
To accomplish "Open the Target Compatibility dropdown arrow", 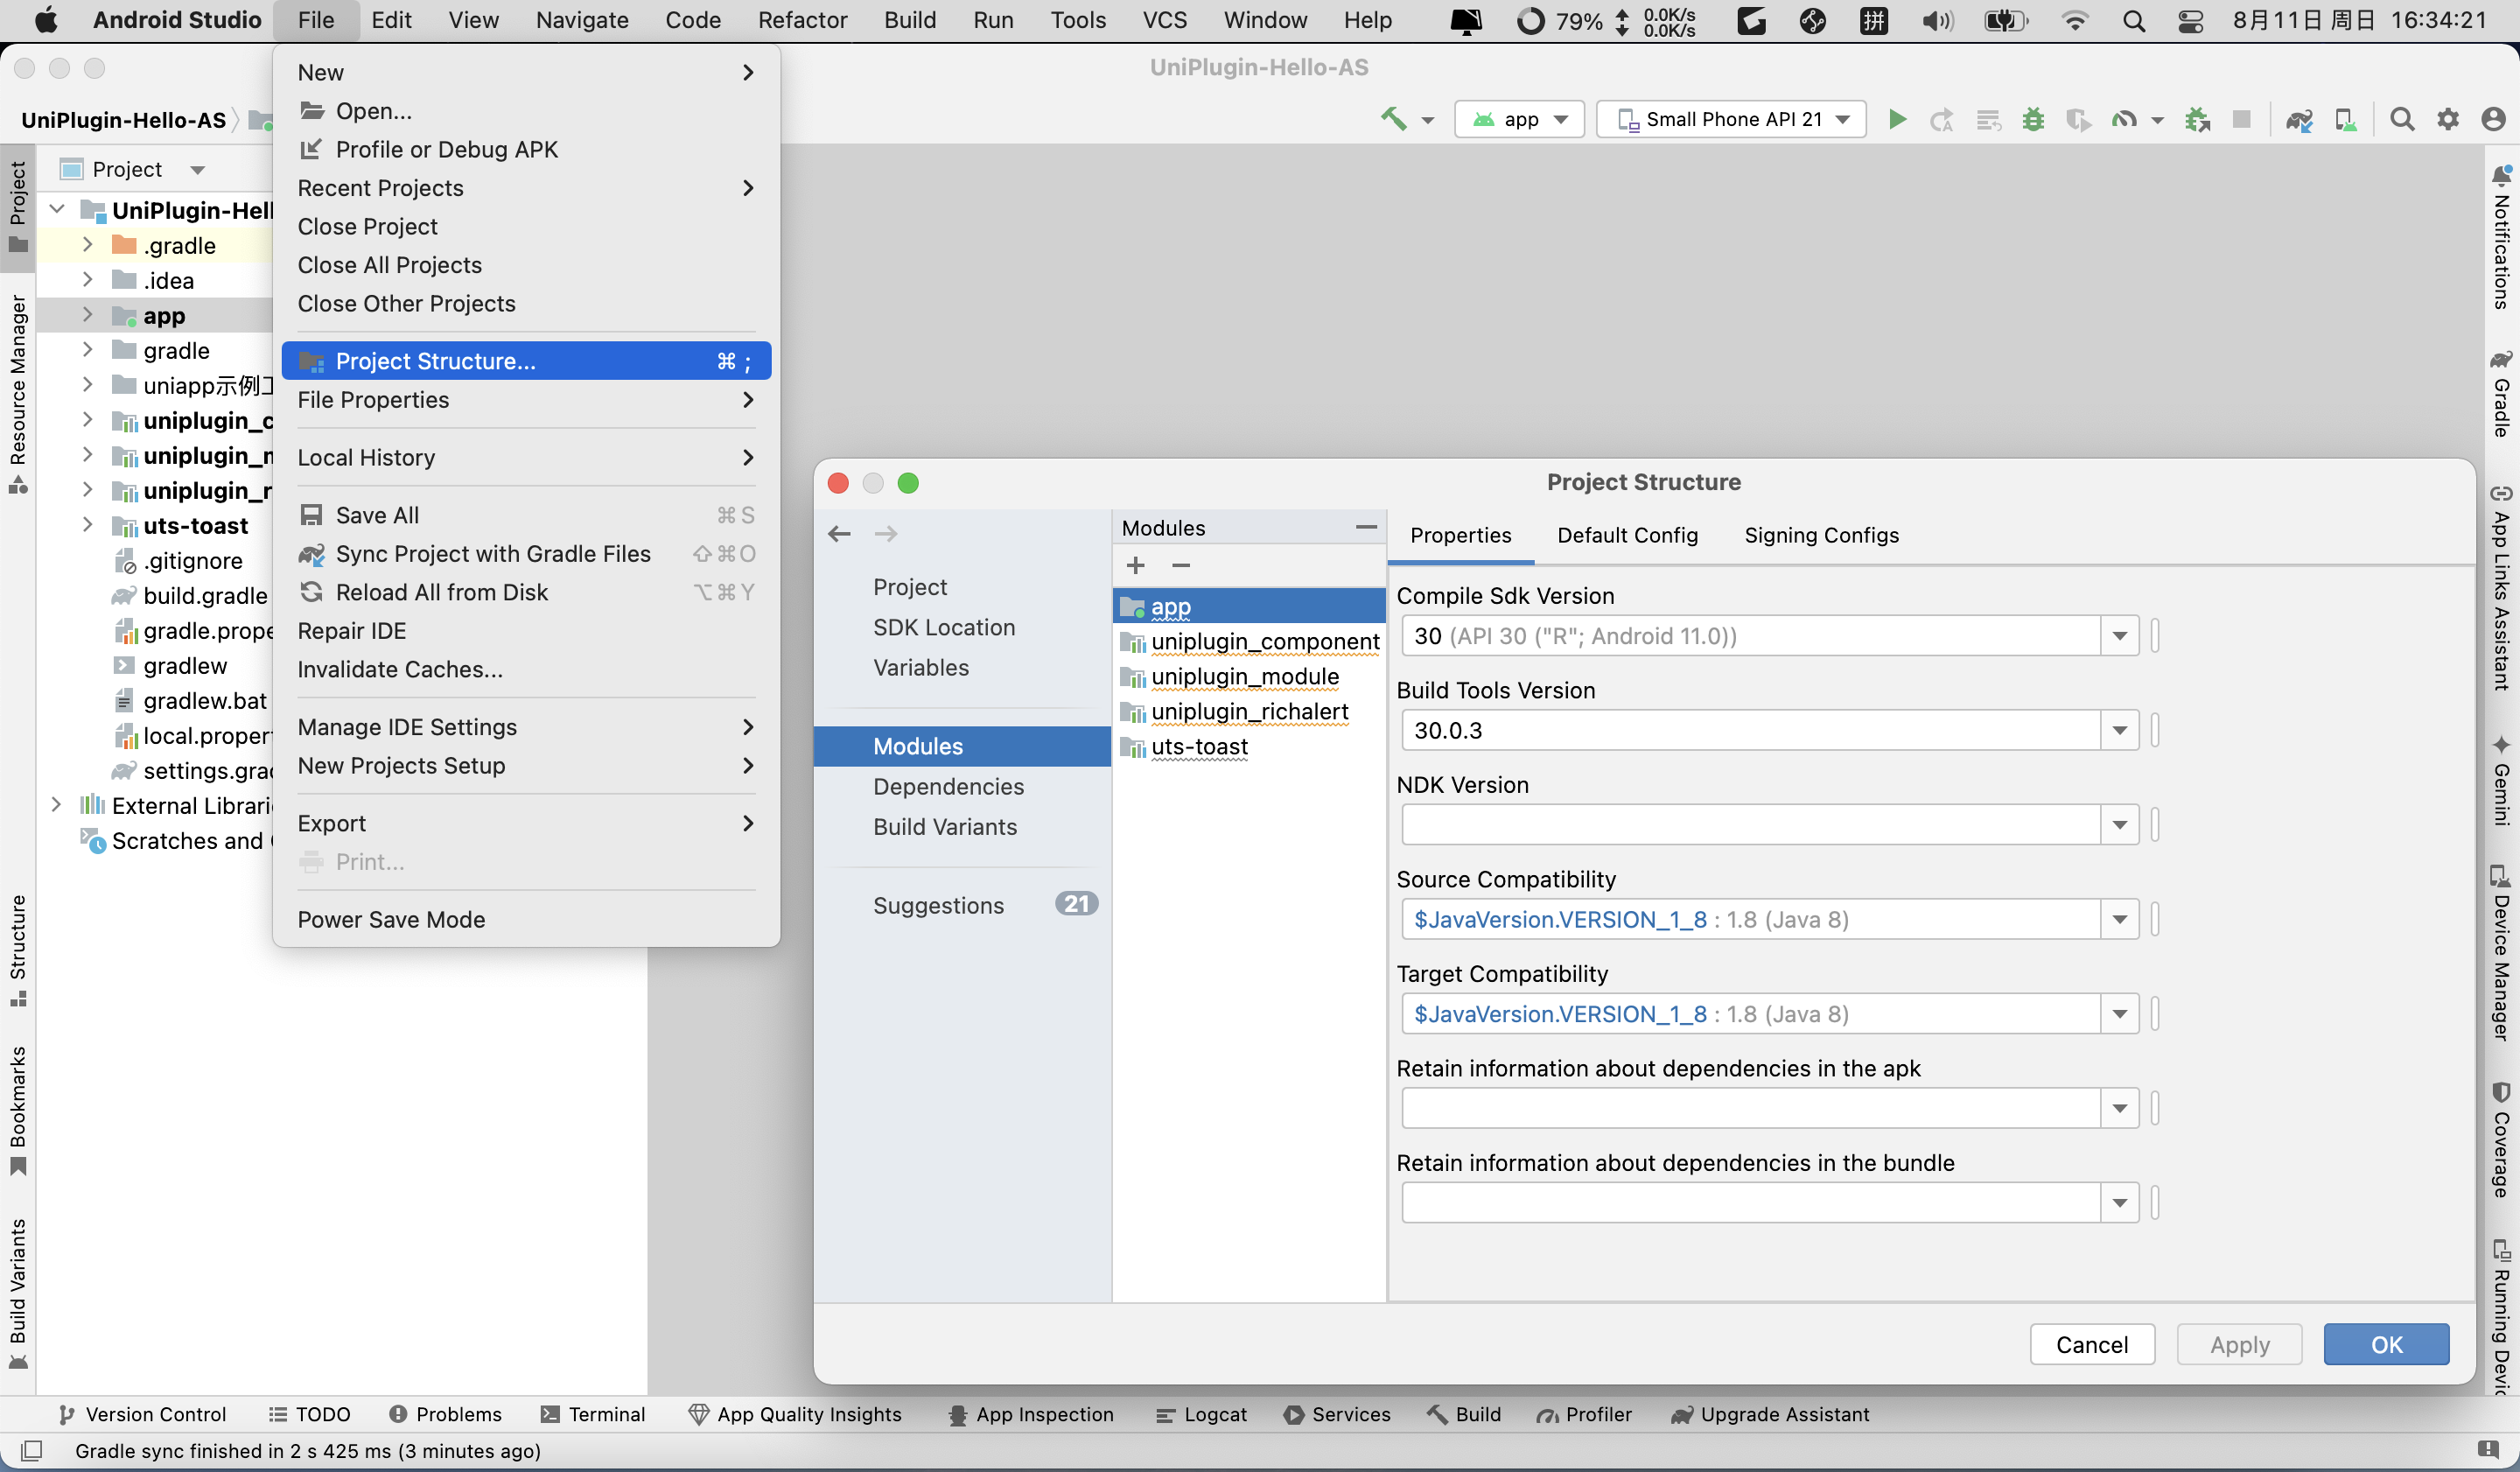I will point(2119,1014).
